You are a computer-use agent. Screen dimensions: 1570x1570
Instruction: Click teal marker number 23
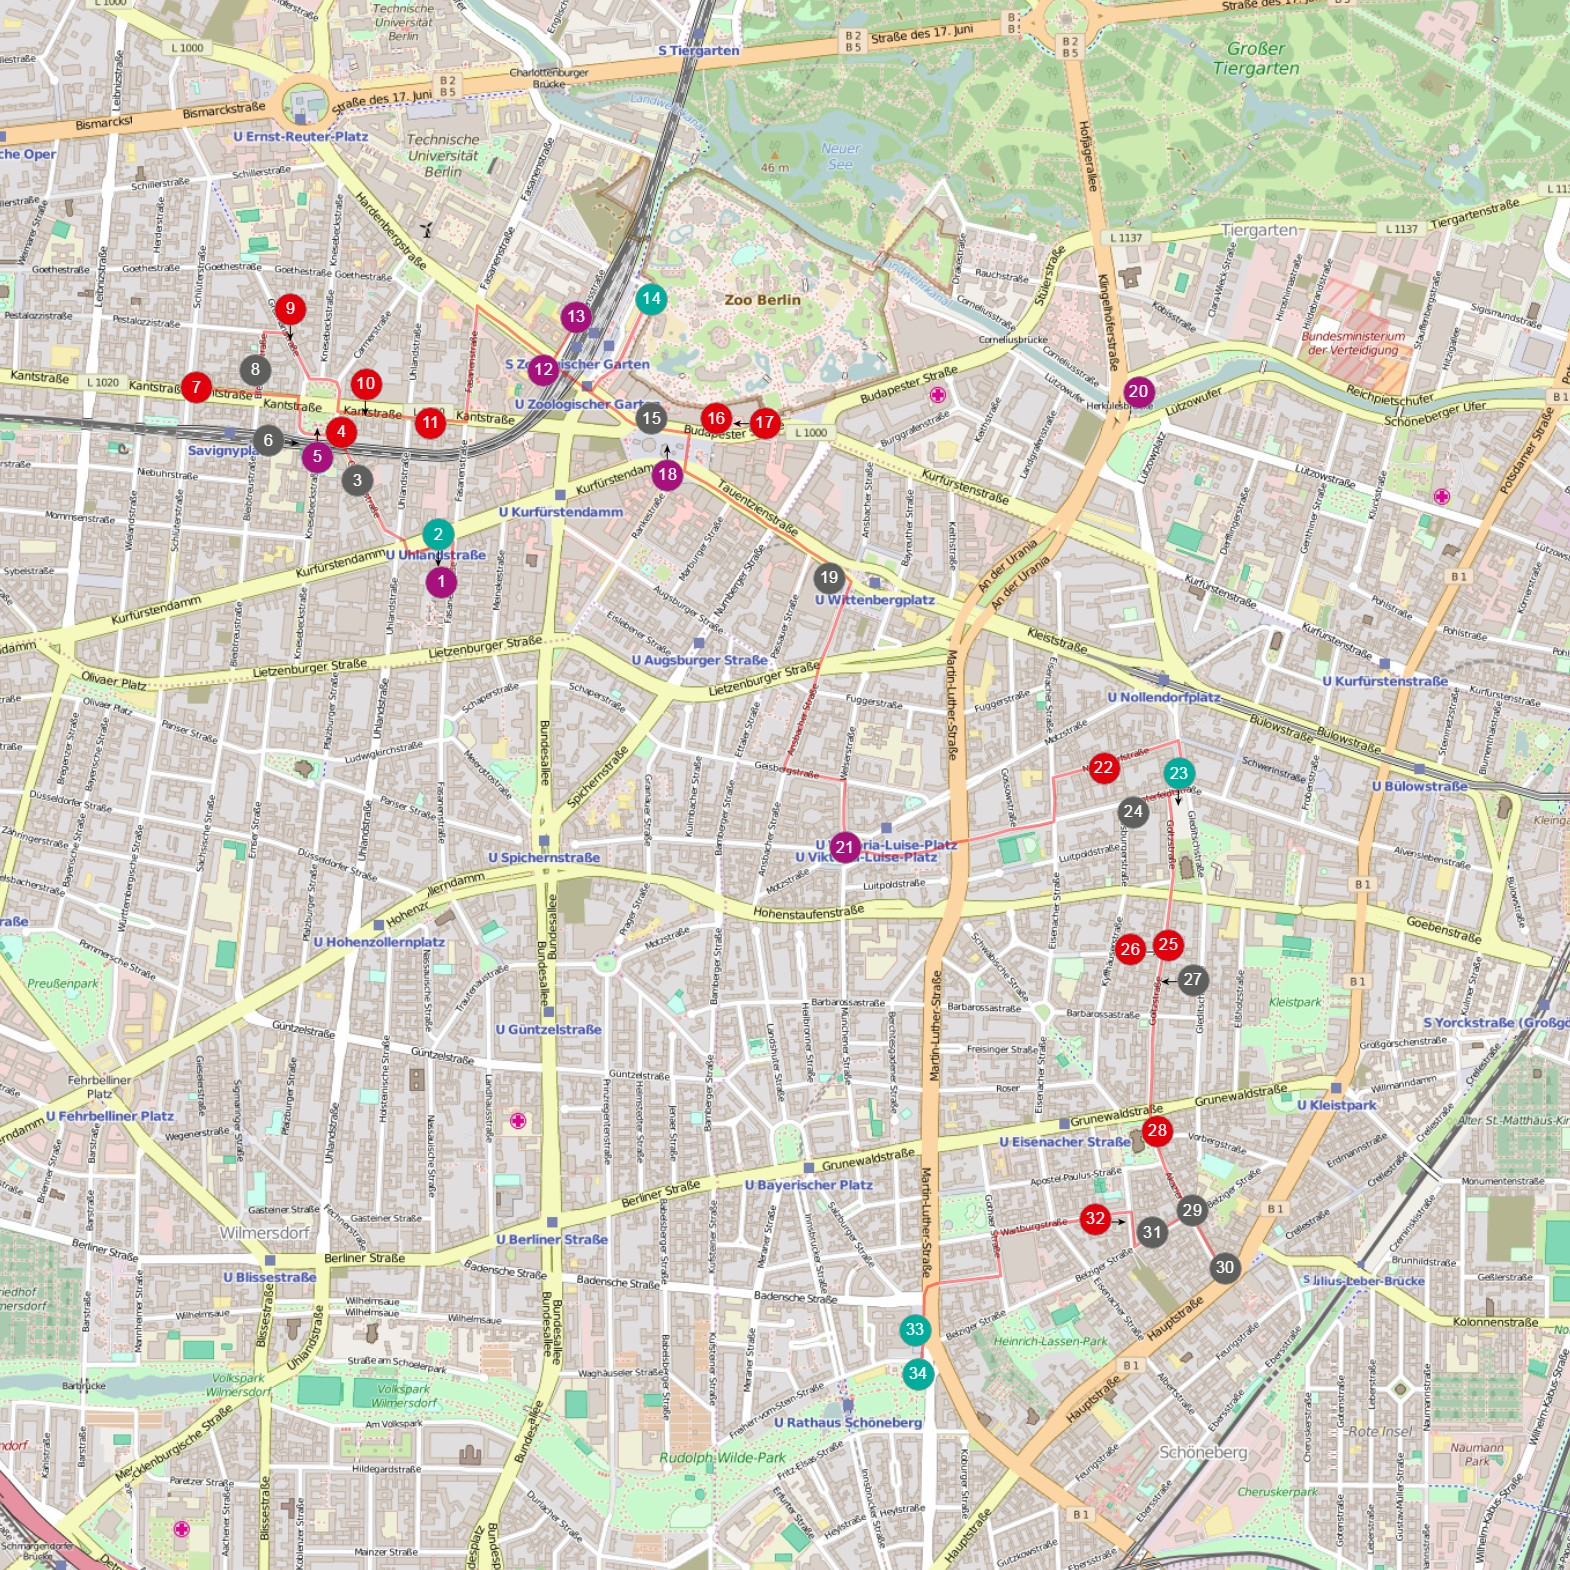(1179, 773)
